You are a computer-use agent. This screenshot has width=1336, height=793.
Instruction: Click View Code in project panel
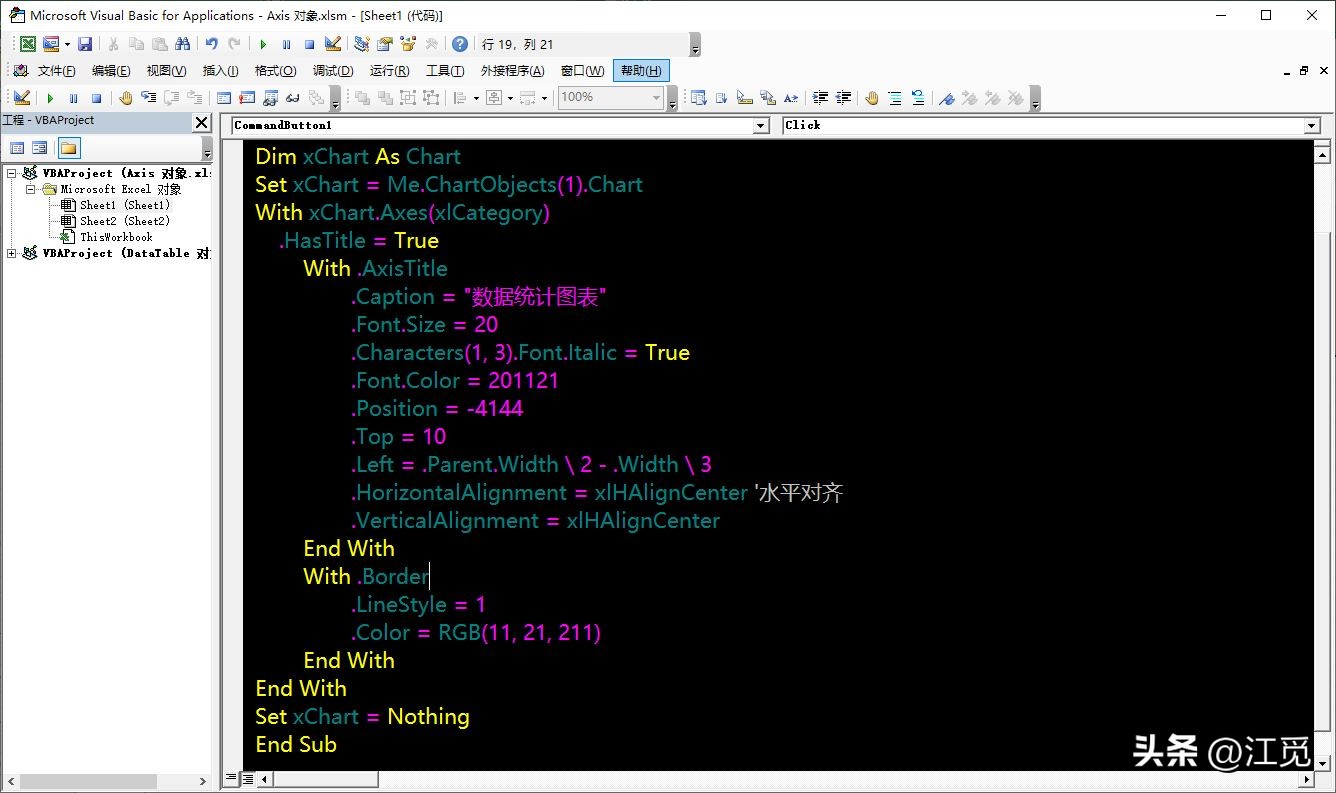click(17, 148)
